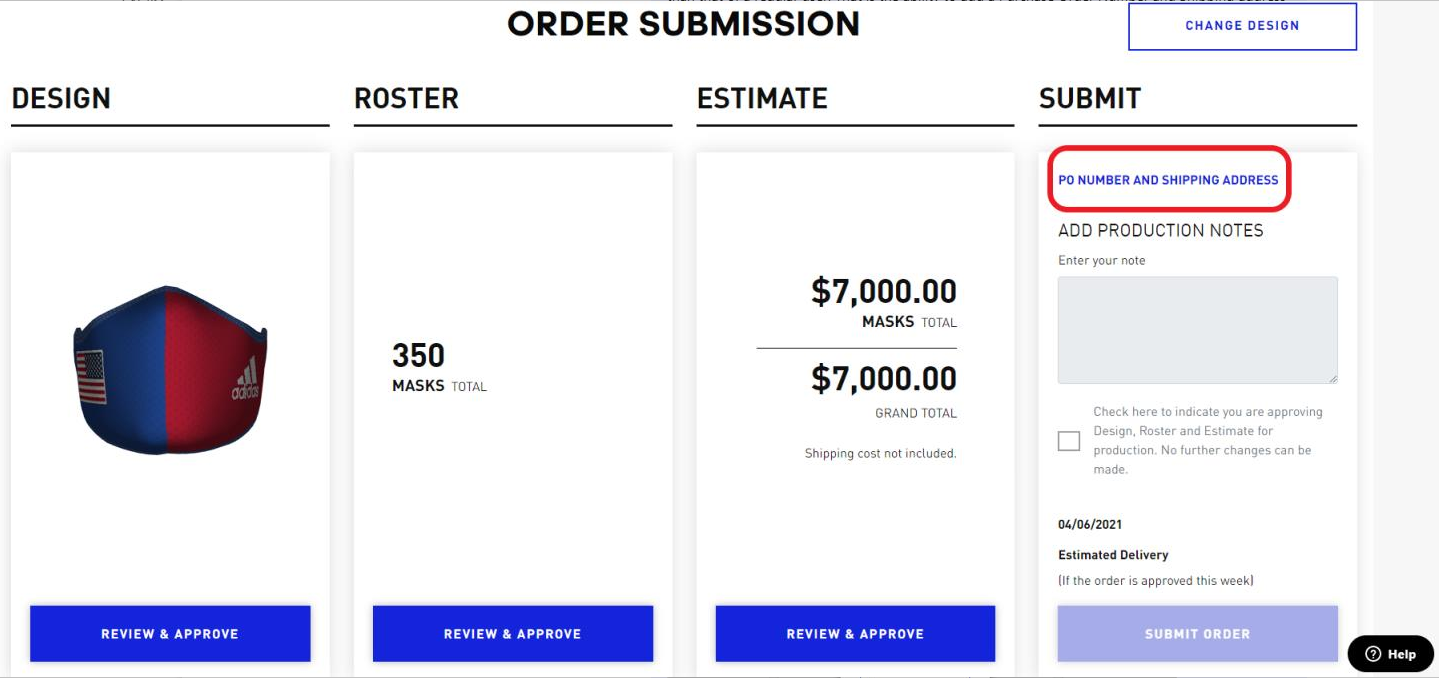This screenshot has width=1439, height=678.
Task: Click the Help question mark icon
Action: coord(1374,653)
